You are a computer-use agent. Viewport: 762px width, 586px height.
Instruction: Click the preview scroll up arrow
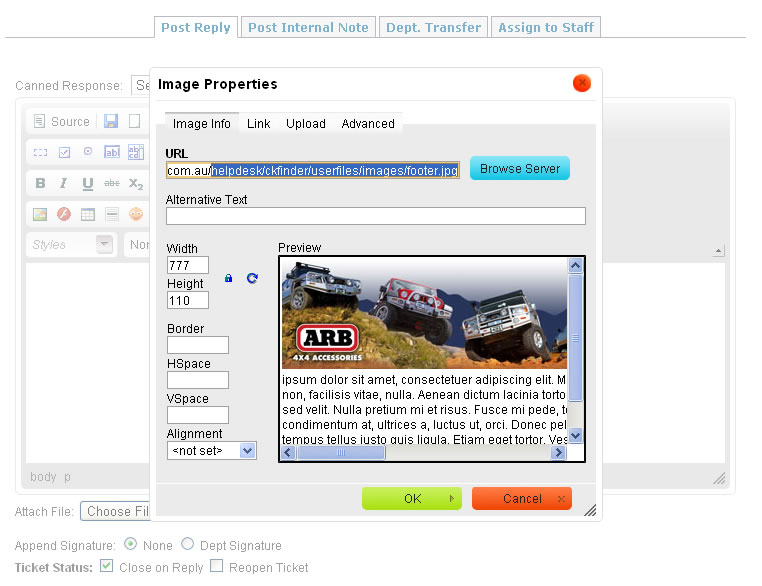click(575, 265)
